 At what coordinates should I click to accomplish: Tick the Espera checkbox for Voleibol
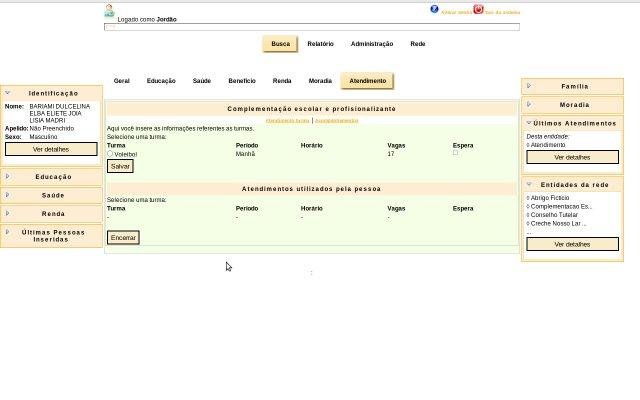pos(455,153)
